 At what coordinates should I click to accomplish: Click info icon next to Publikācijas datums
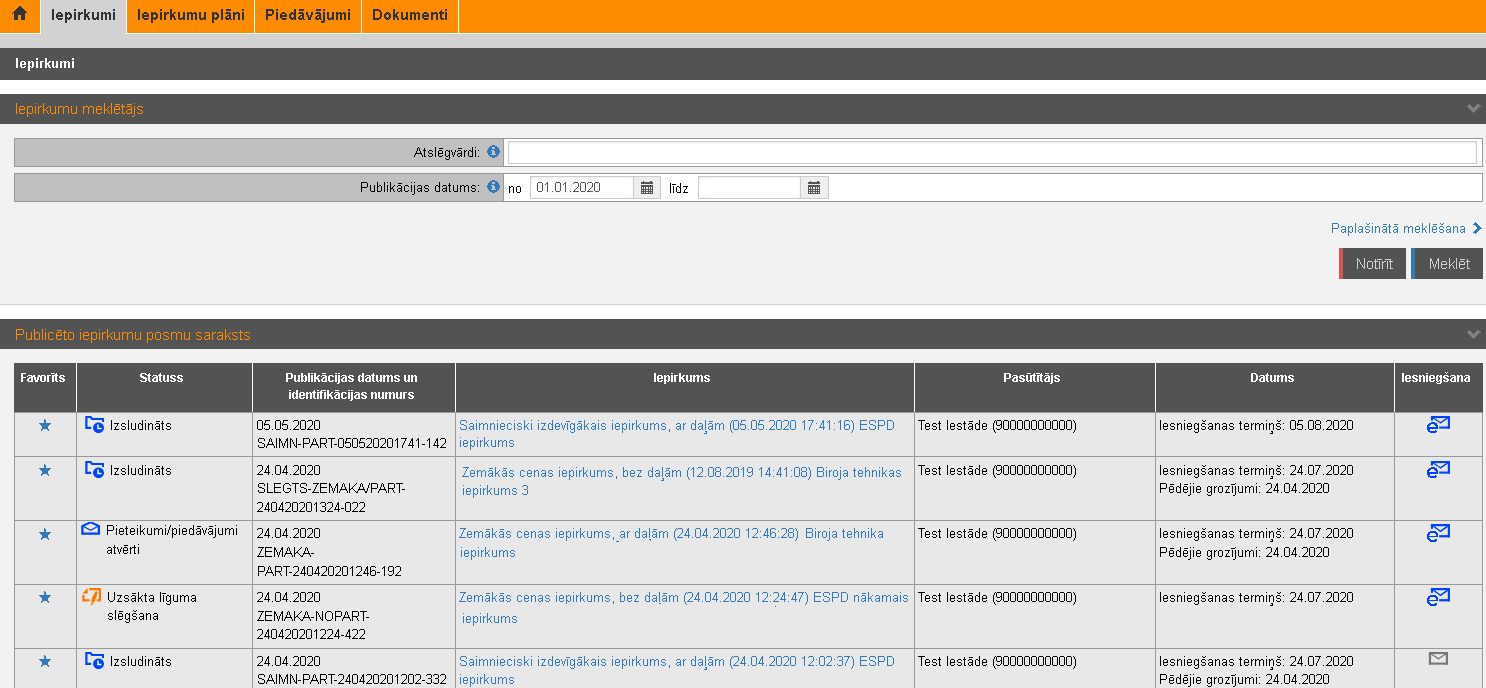[x=493, y=187]
